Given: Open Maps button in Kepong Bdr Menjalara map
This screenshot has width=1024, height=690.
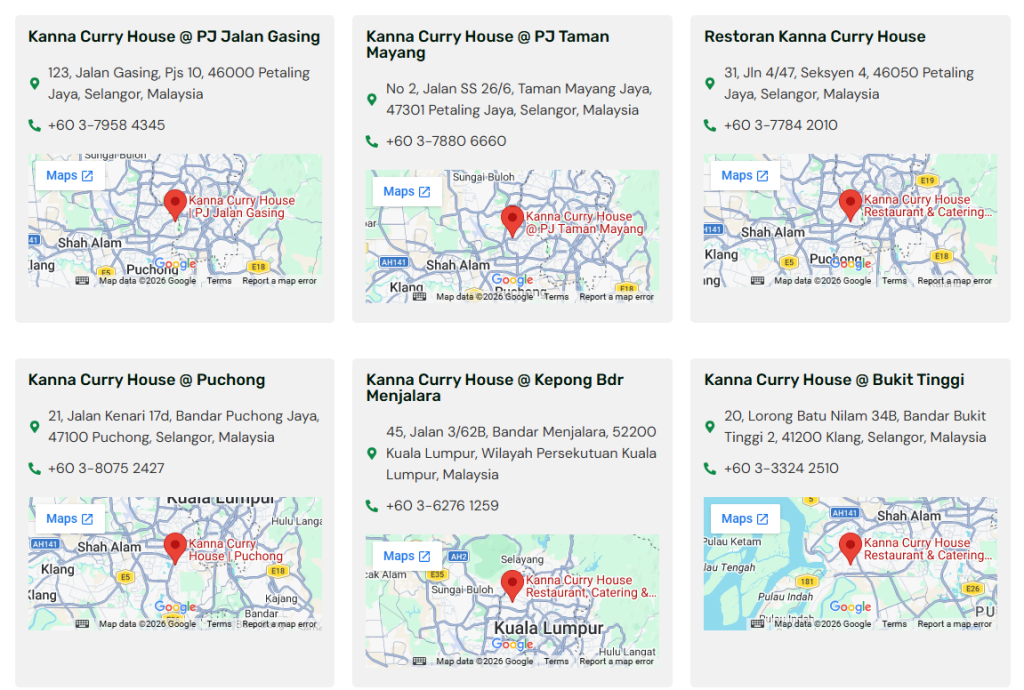Looking at the screenshot, I should (407, 556).
